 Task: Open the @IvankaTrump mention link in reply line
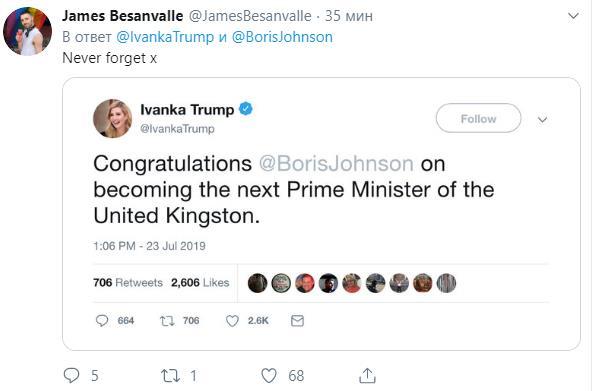pos(165,37)
